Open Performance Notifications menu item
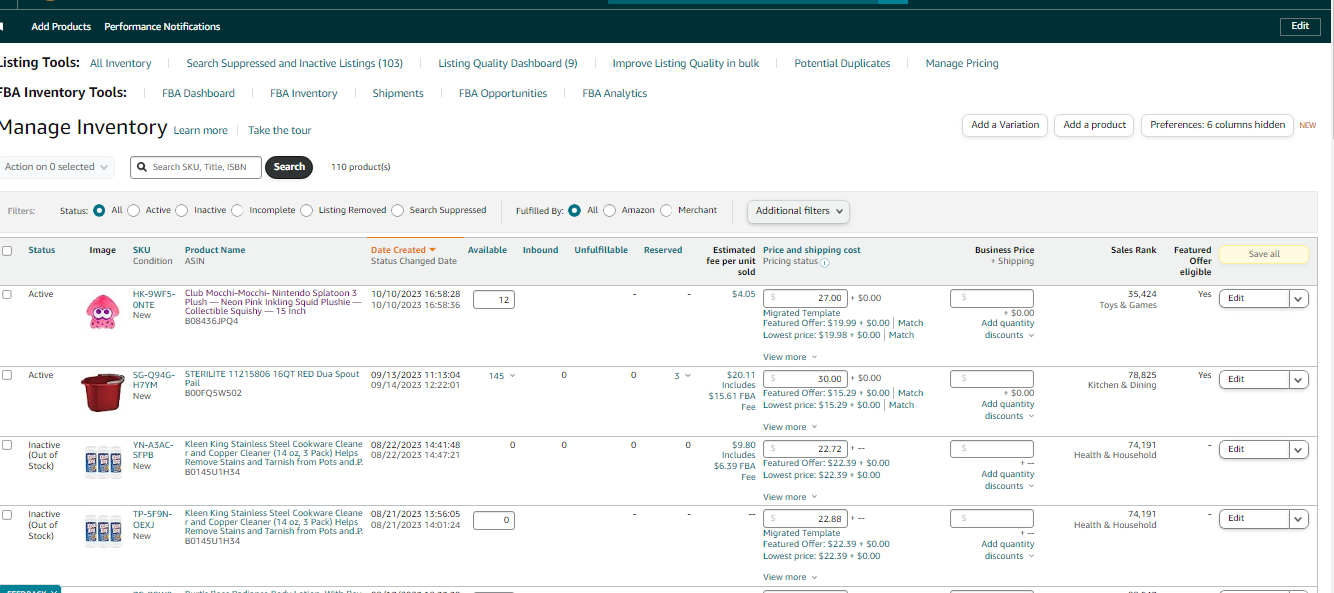The width and height of the screenshot is (1334, 593). tap(162, 27)
